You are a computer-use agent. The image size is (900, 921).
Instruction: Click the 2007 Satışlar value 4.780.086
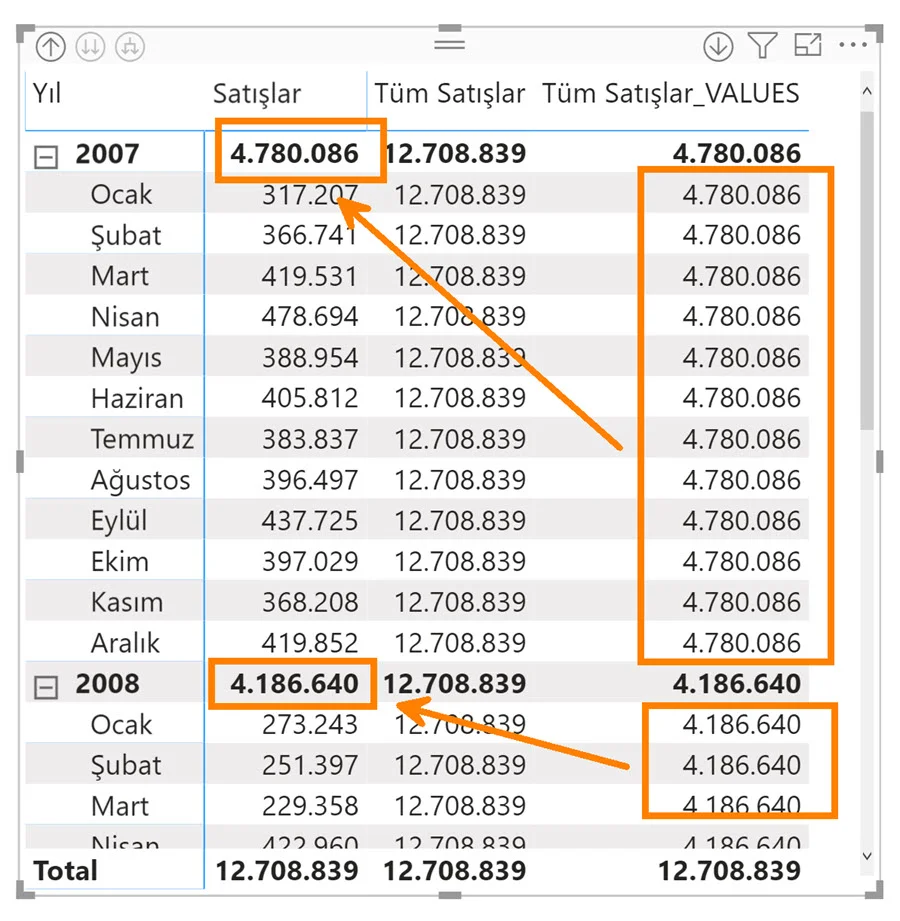[x=295, y=154]
